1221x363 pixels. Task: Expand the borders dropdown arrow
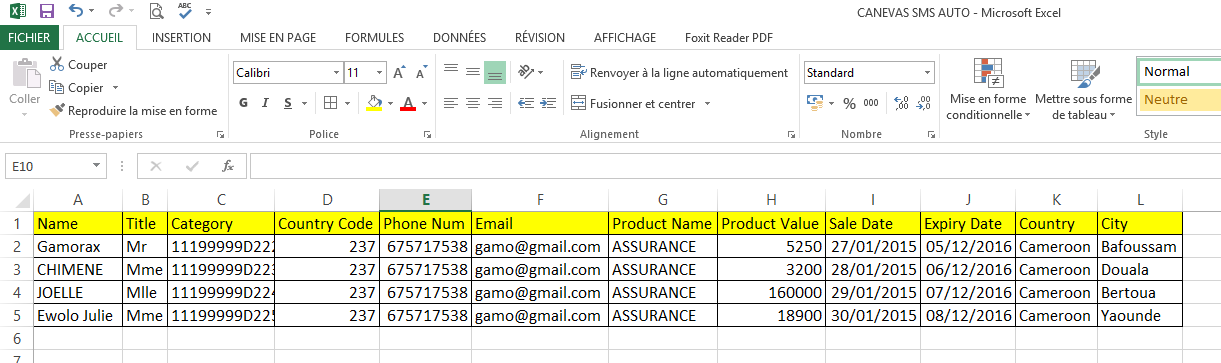[x=346, y=104]
